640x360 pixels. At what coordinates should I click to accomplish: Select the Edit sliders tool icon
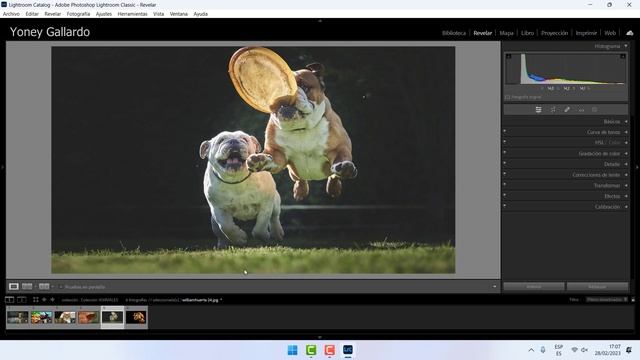pyautogui.click(x=538, y=109)
